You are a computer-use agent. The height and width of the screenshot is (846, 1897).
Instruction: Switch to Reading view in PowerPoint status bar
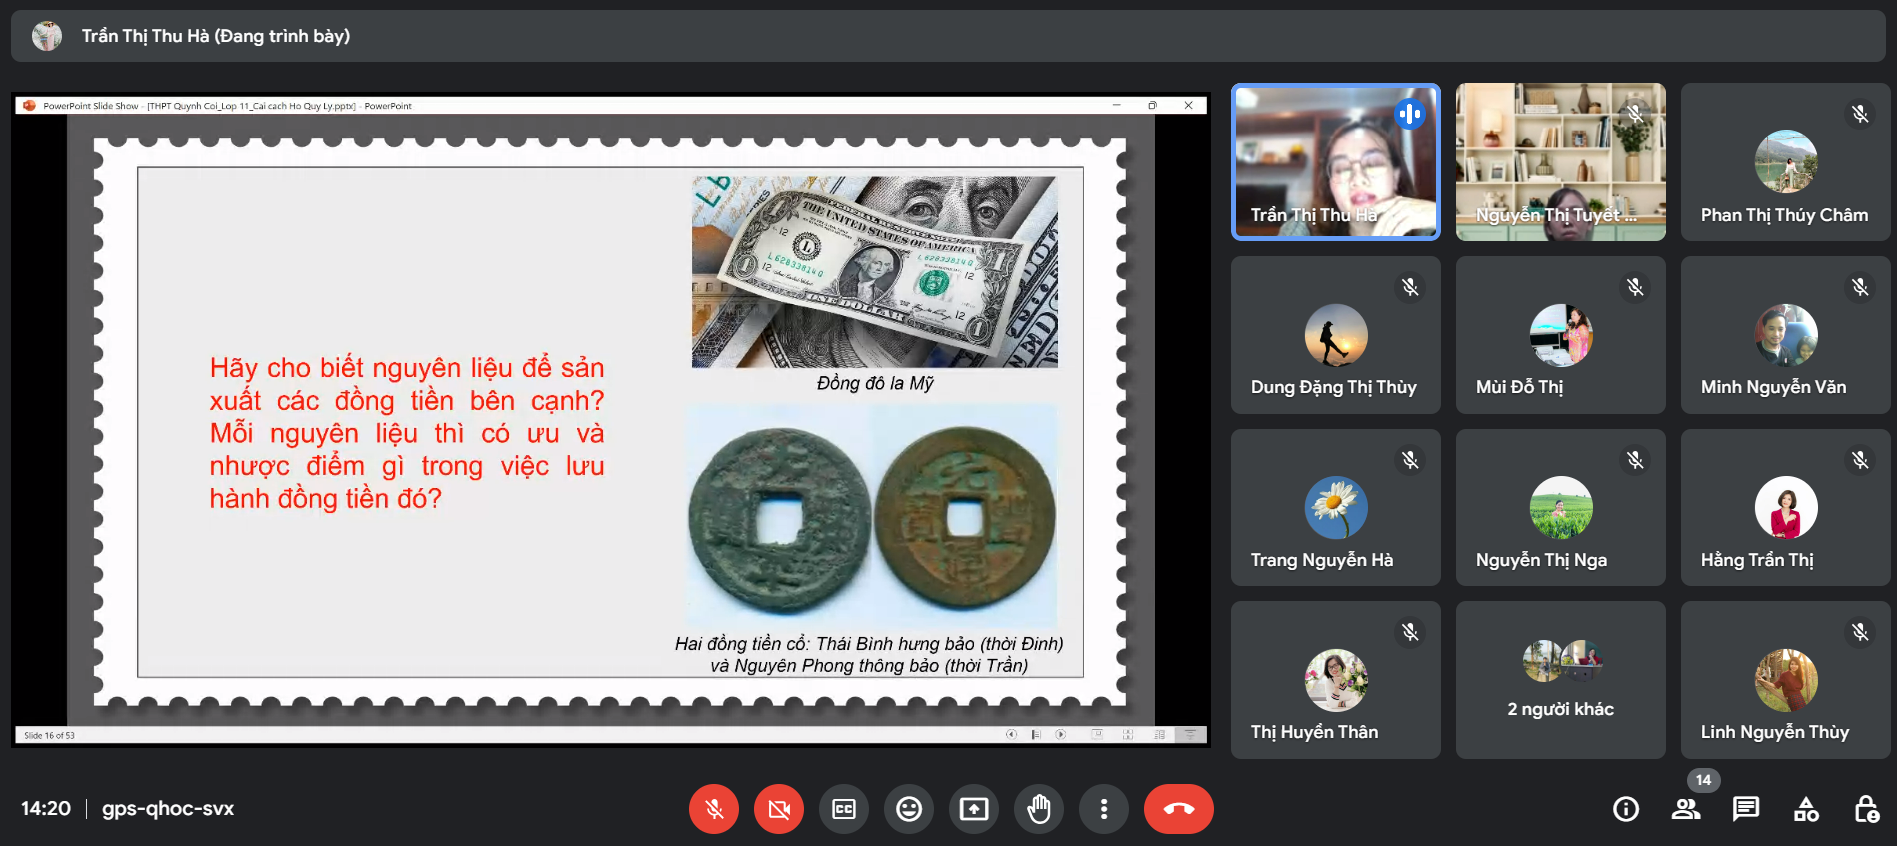(1159, 735)
